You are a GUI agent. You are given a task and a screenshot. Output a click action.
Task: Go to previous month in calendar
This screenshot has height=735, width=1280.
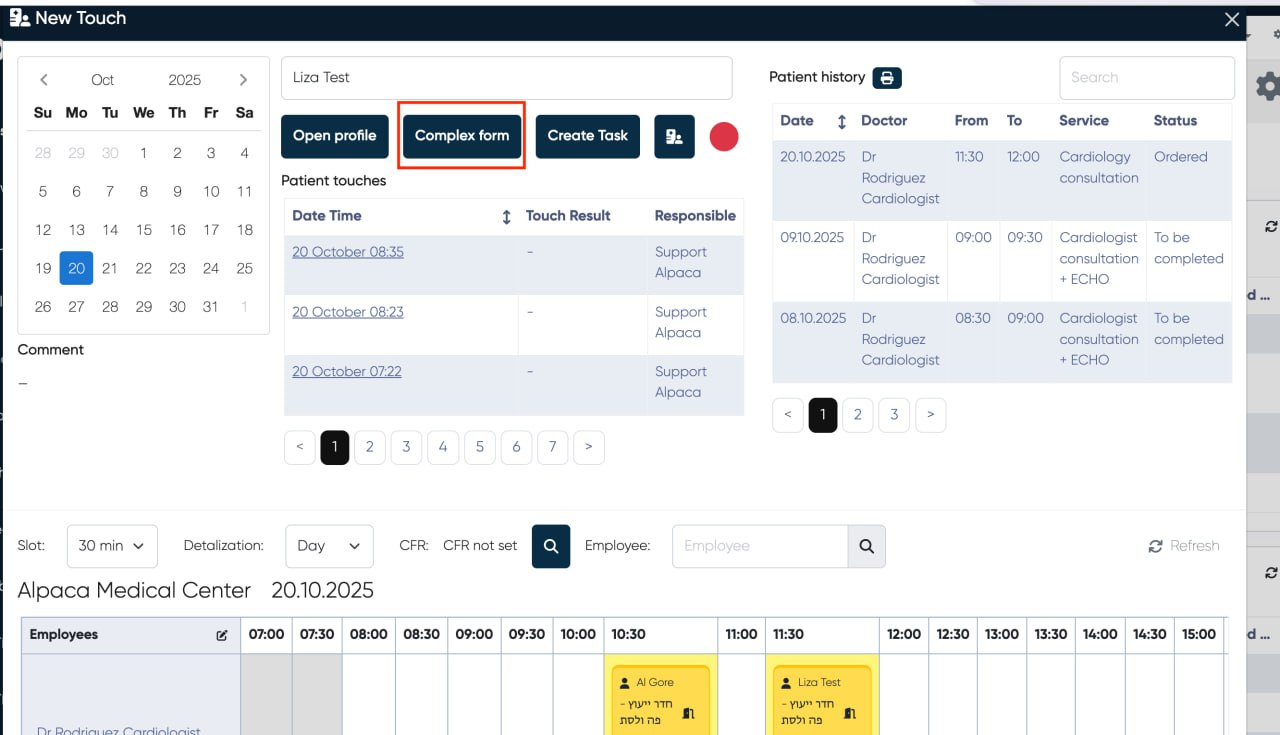pos(43,80)
